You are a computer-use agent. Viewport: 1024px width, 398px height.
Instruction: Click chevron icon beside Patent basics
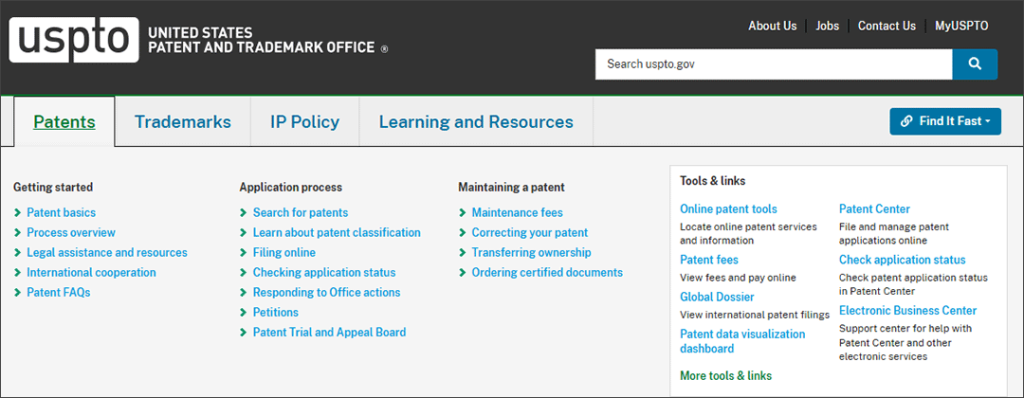tap(18, 212)
